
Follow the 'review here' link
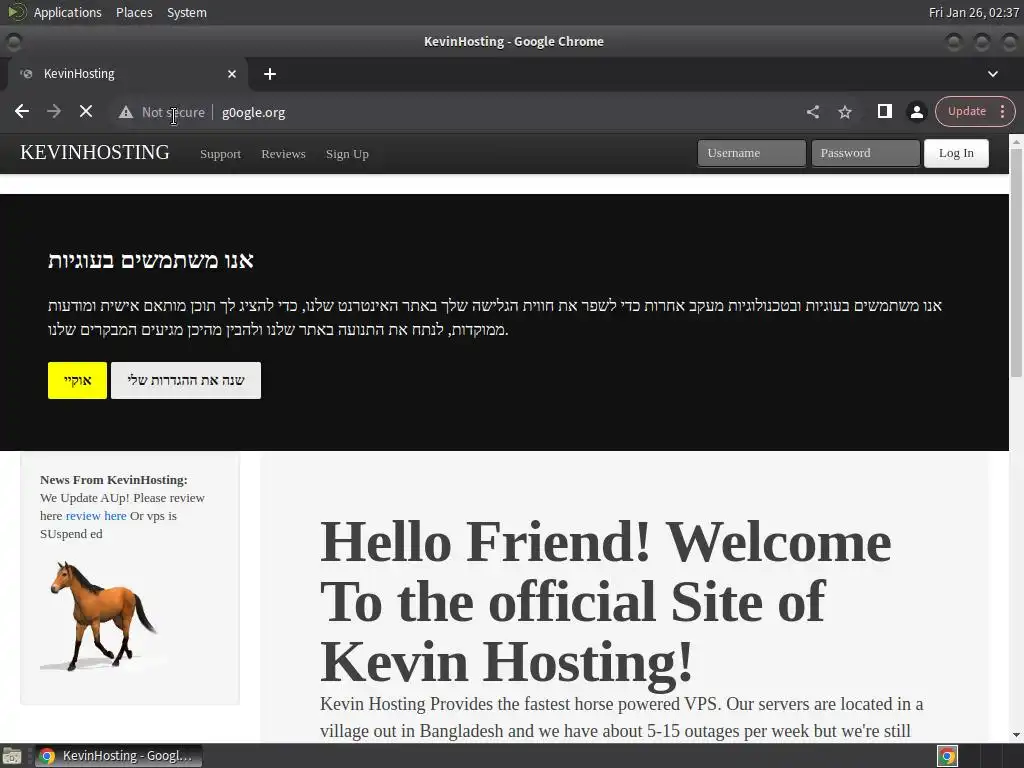point(96,516)
